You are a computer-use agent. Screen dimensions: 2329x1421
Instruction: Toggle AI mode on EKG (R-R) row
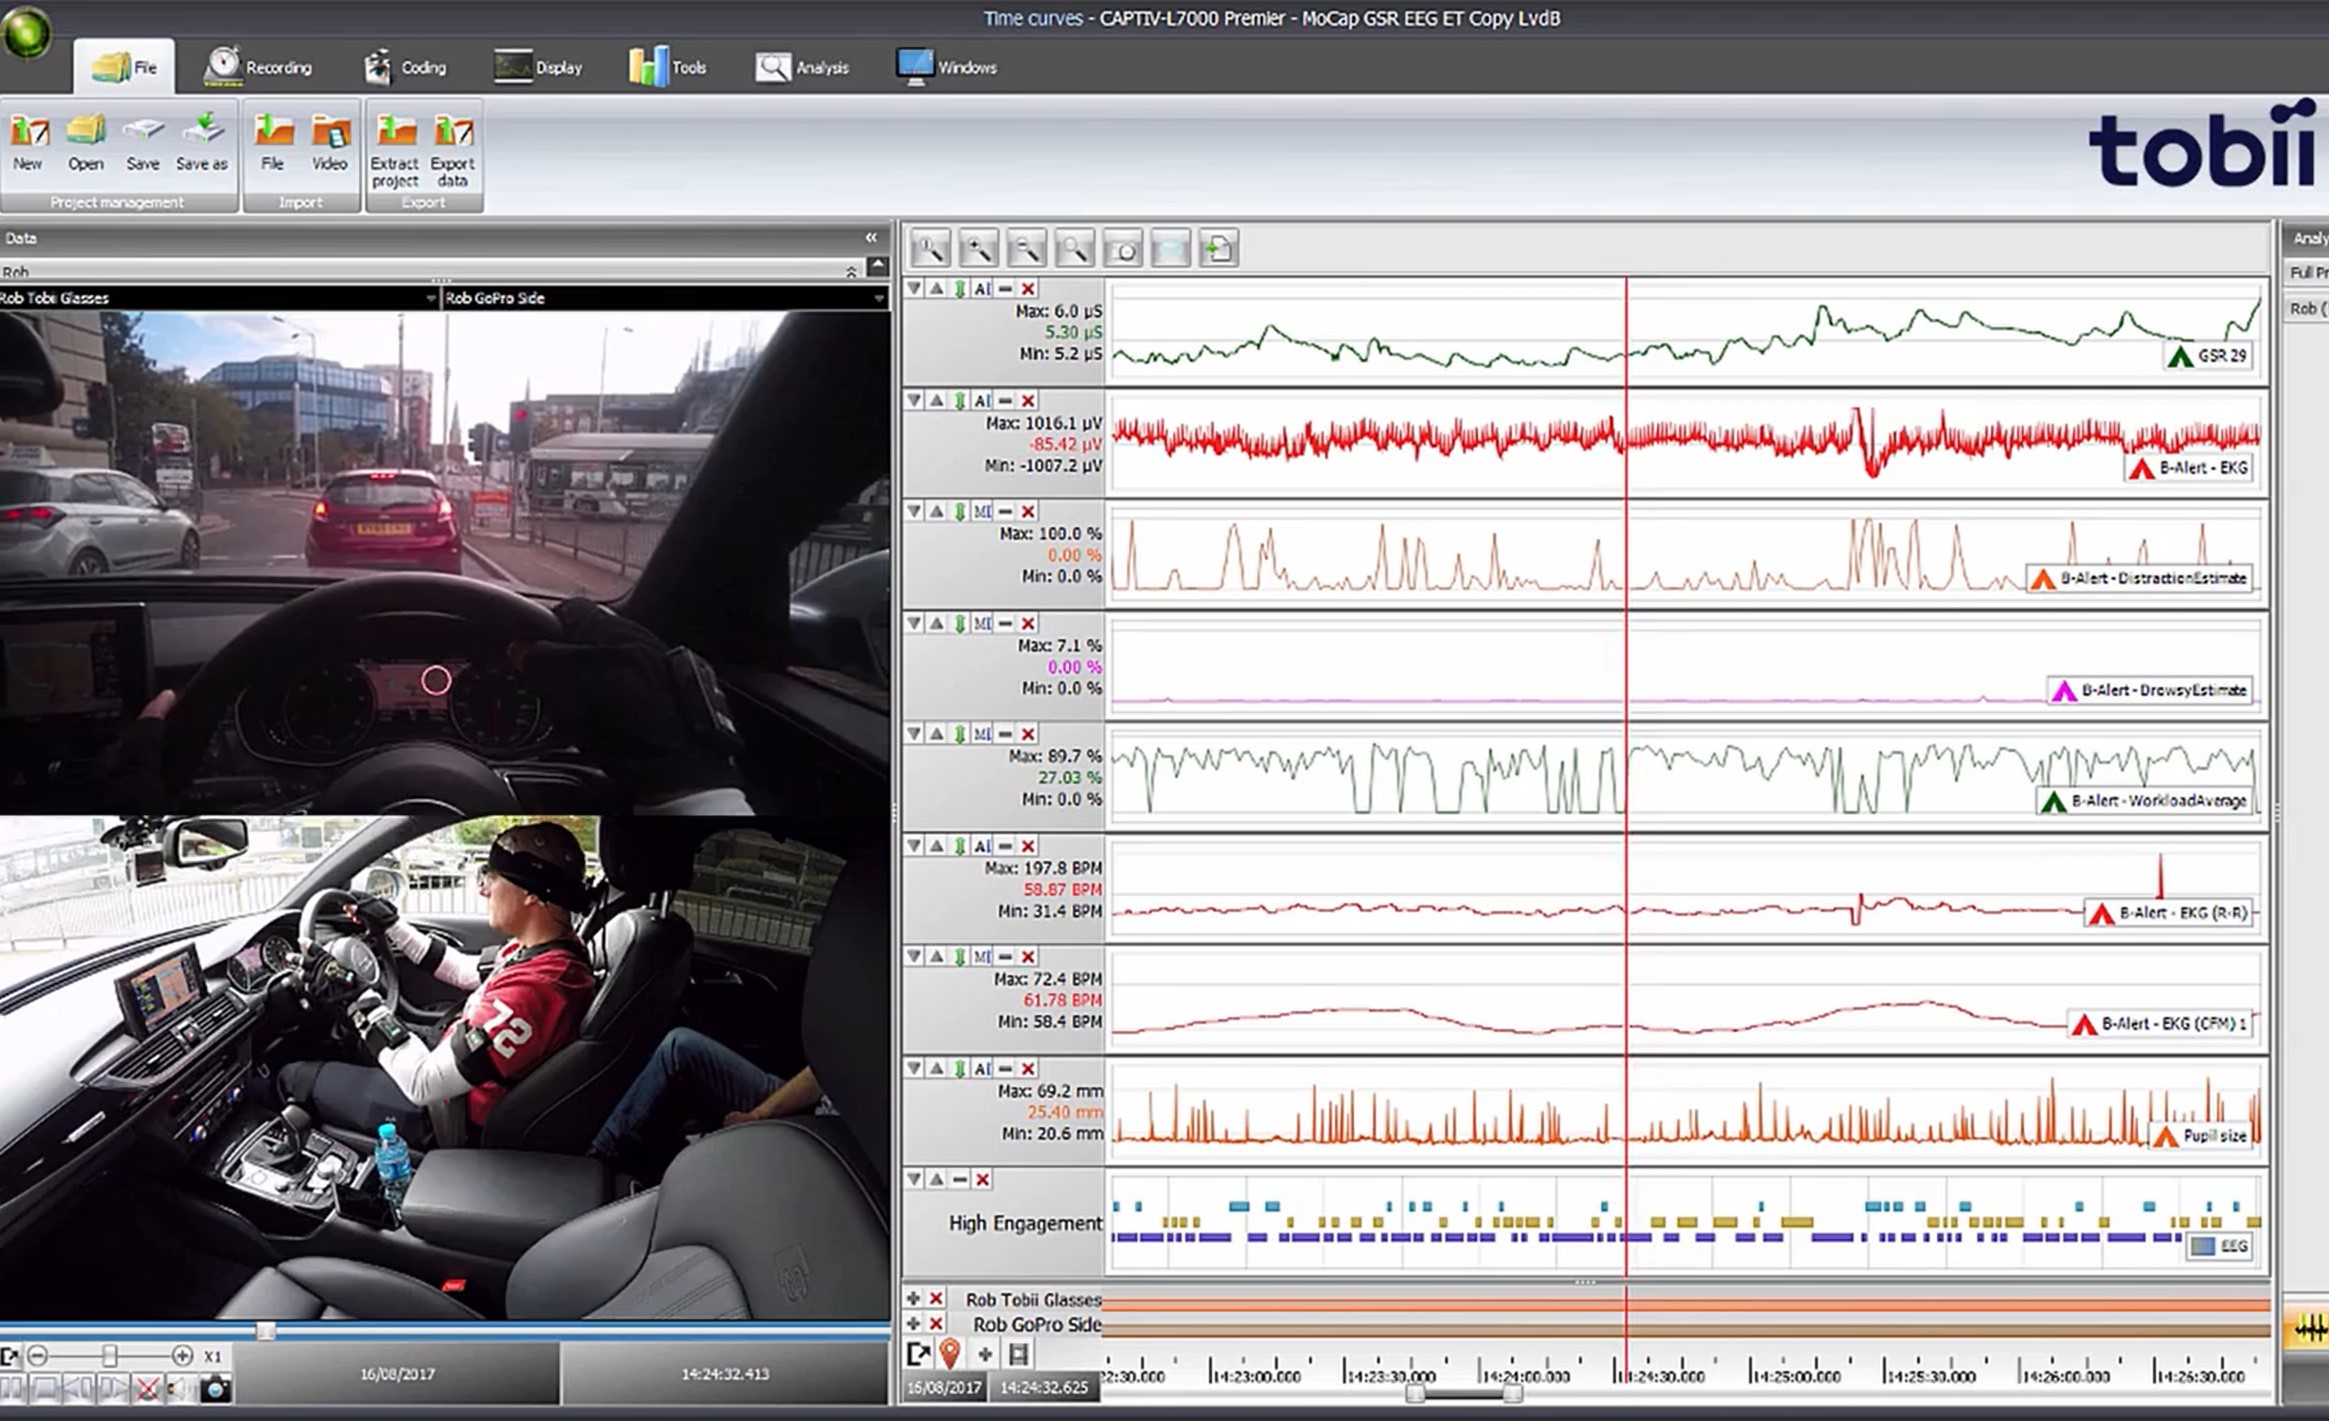[982, 846]
